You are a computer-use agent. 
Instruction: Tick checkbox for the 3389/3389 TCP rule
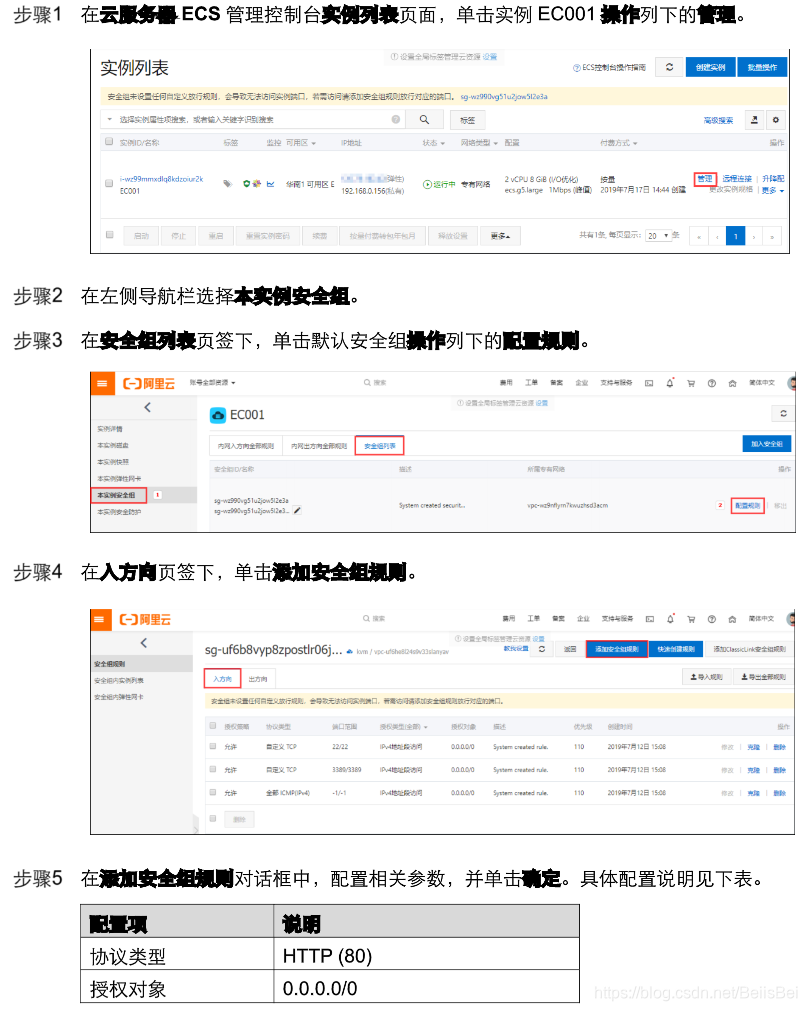point(213,769)
